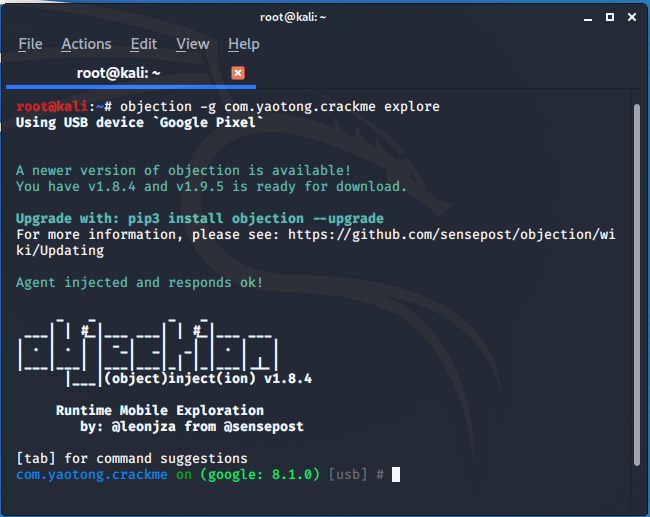The width and height of the screenshot is (650, 517).
Task: Close the root@kali tab with red X
Action: pyautogui.click(x=238, y=73)
